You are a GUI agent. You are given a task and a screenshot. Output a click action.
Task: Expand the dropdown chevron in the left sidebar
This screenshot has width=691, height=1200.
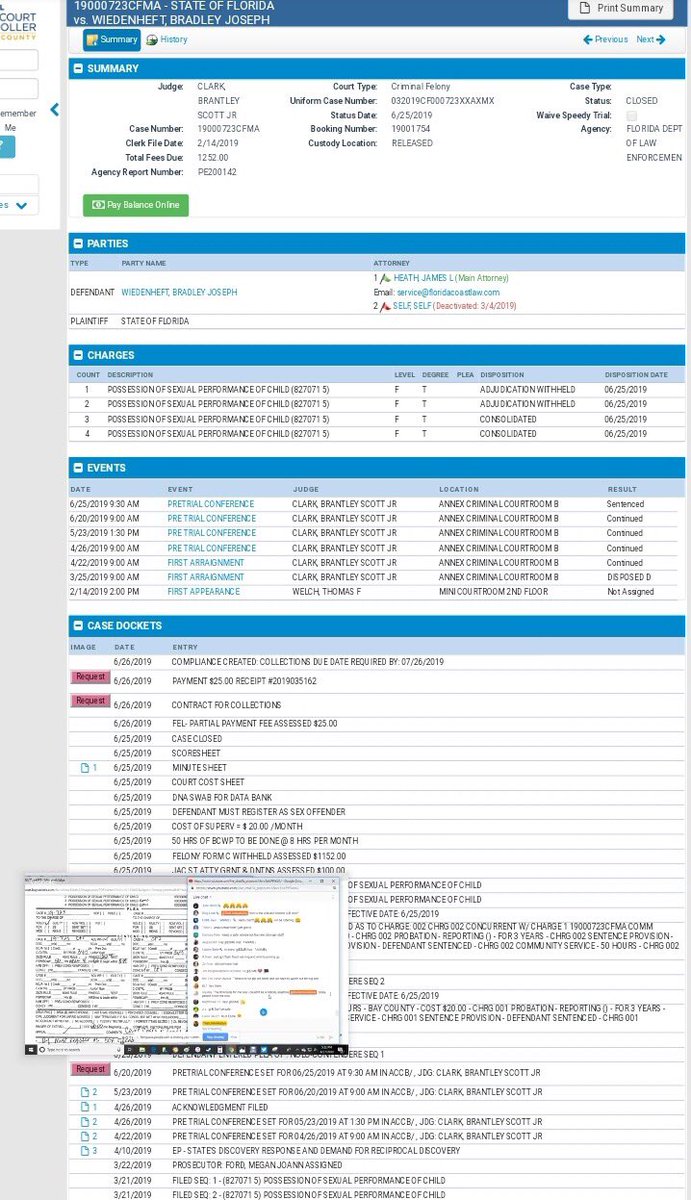click(x=21, y=205)
